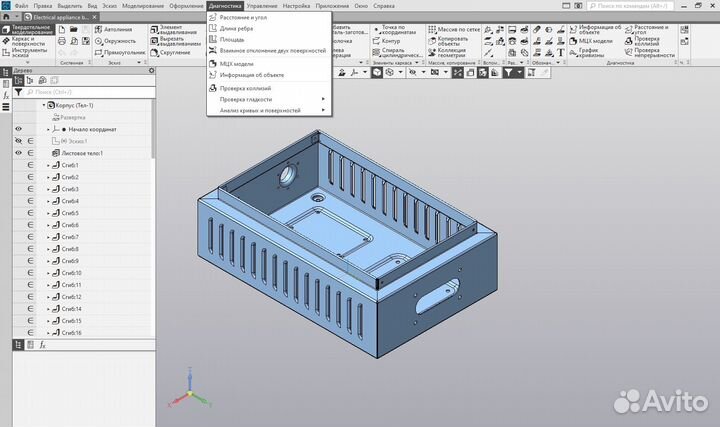Choose Массив по сетке tool
720x427 pixels.
[454, 29]
